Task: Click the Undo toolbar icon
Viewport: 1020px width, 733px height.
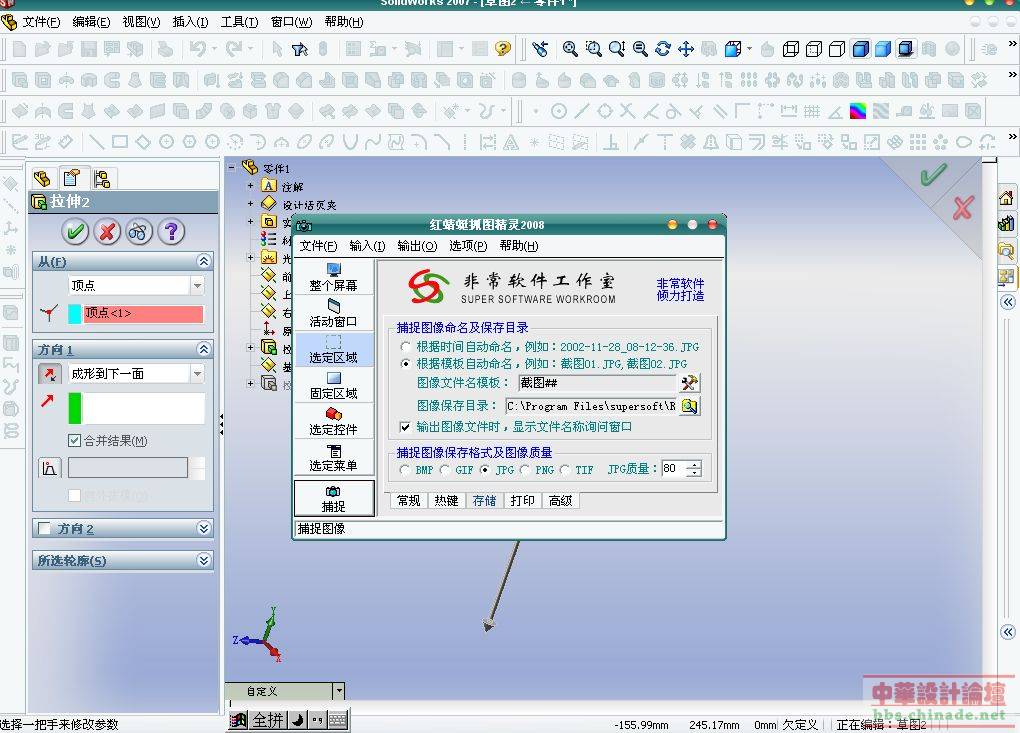Action: click(197, 49)
